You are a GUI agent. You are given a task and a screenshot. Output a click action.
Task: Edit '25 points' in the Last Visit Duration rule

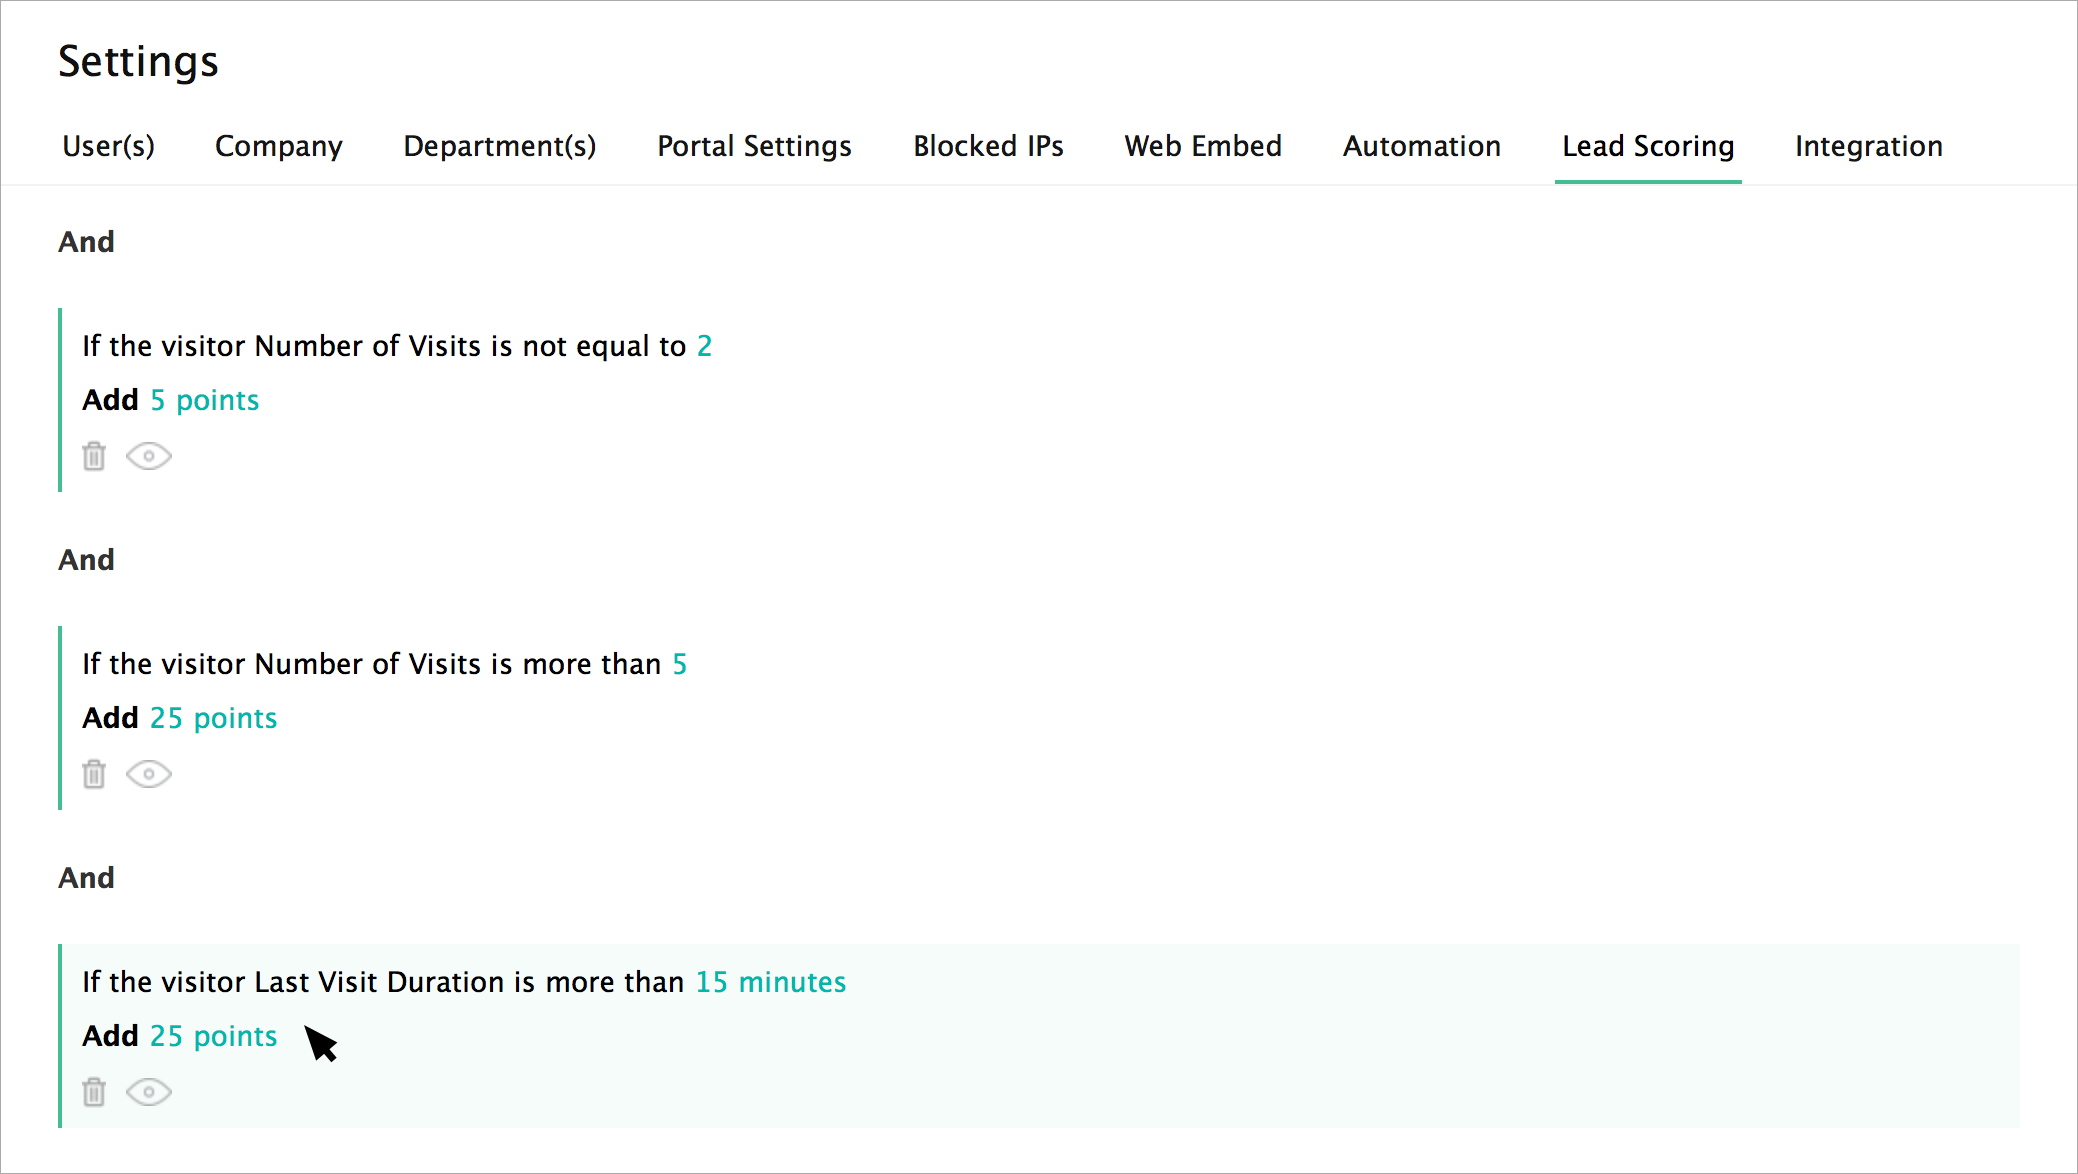coord(213,1036)
